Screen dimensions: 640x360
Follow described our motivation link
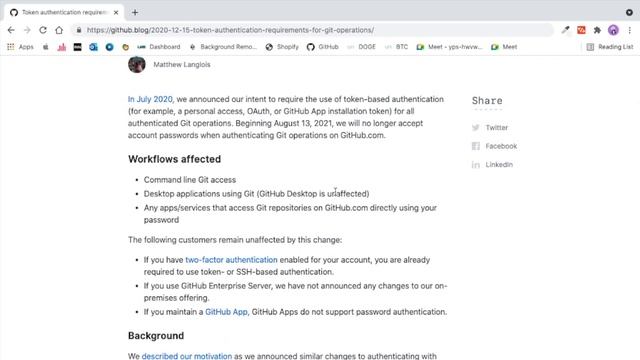click(x=187, y=356)
